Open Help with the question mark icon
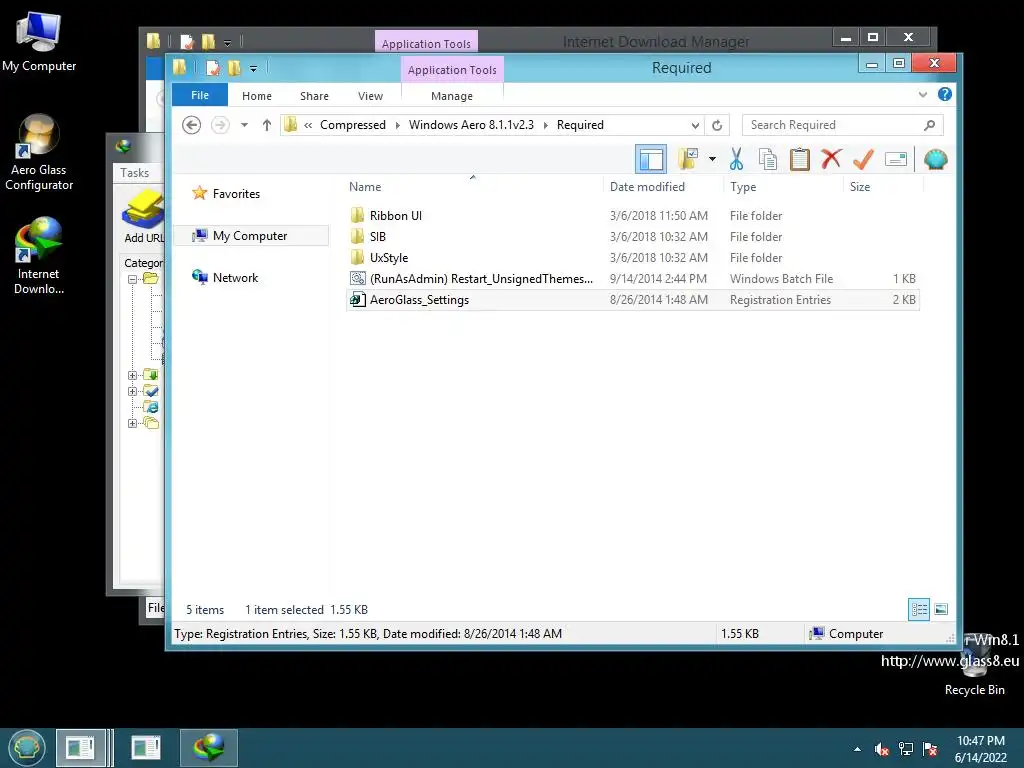 pyautogui.click(x=944, y=94)
